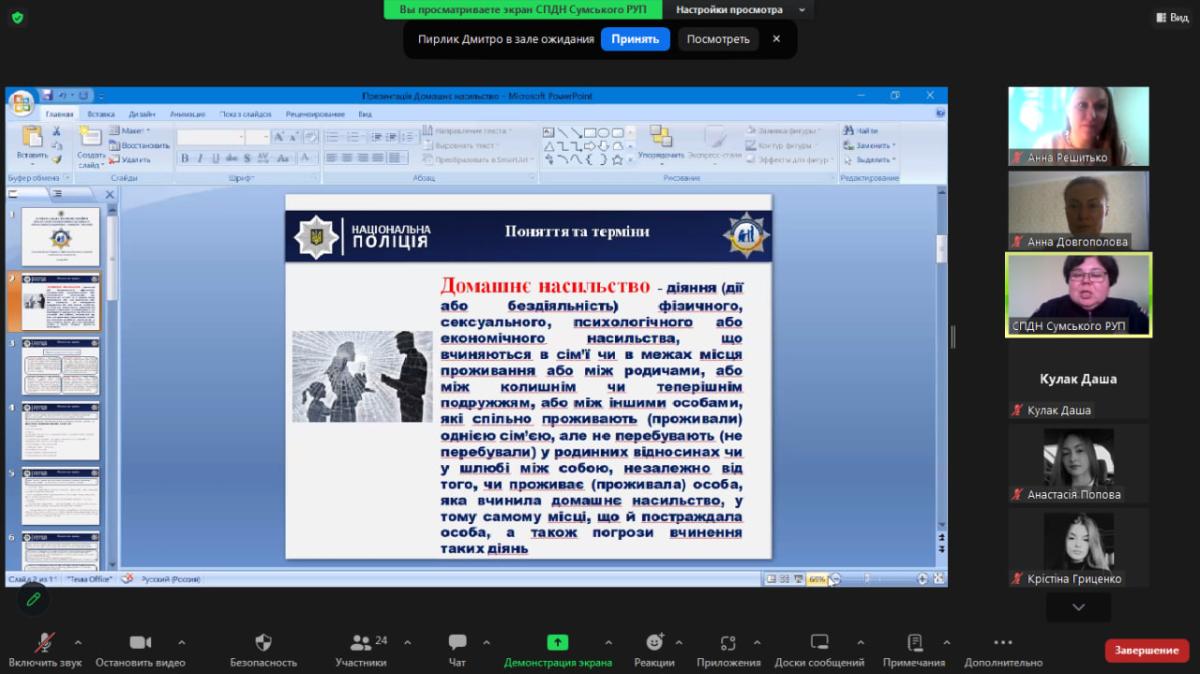Click the green Демонстрация экрана icon
The width and height of the screenshot is (1200, 674).
tap(557, 643)
